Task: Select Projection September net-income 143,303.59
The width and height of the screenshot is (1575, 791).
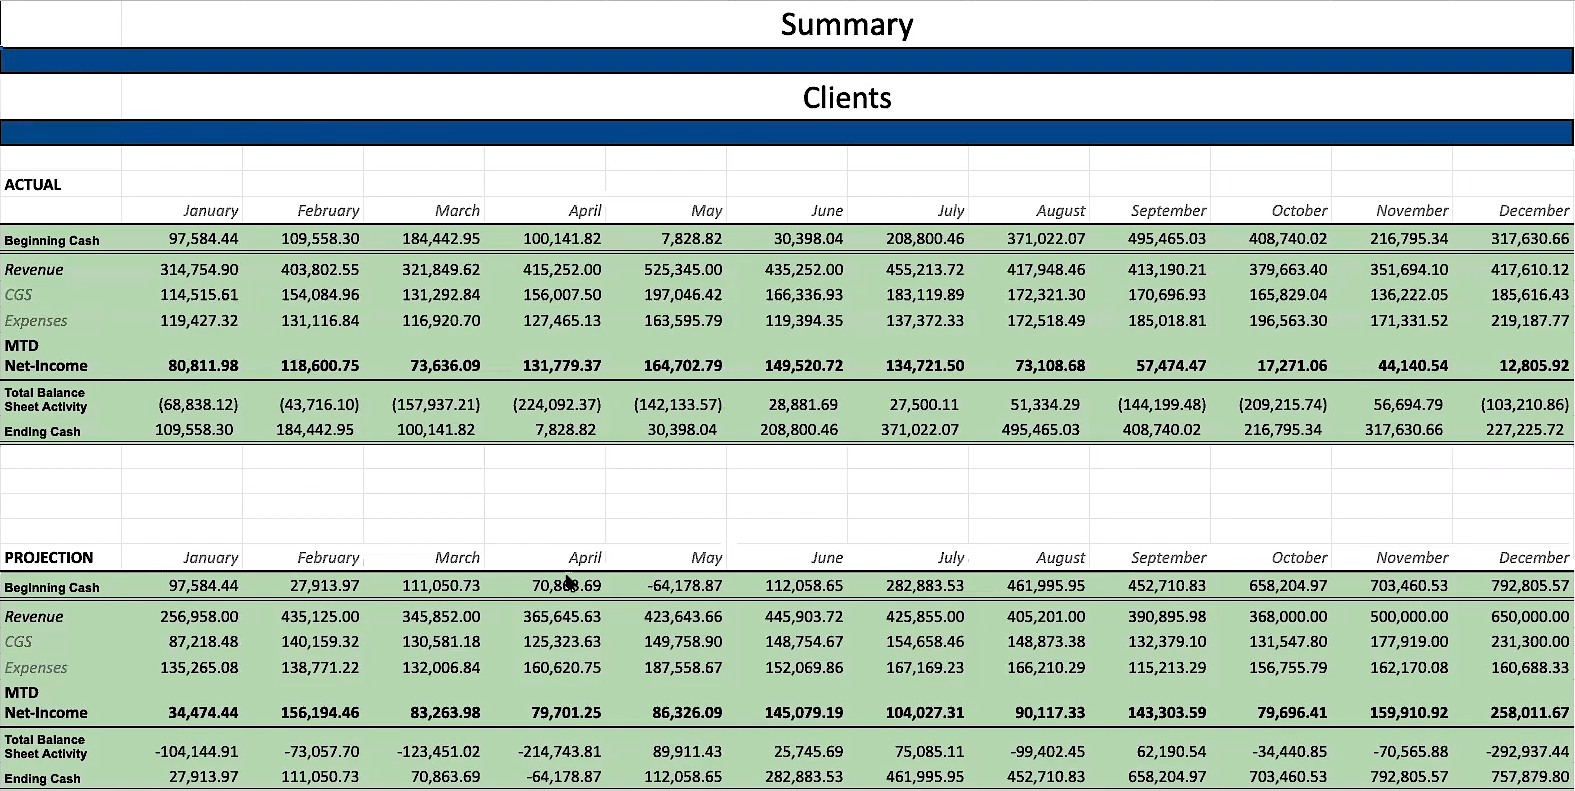Action: (1167, 713)
